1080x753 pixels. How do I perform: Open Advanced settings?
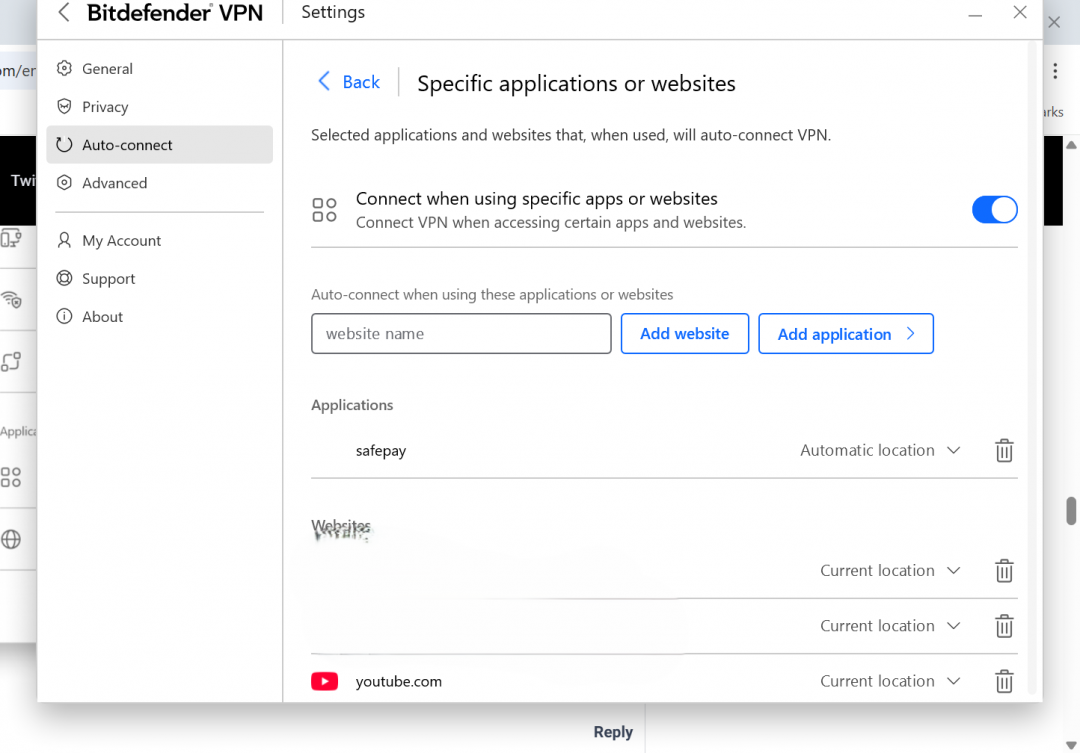point(160,183)
